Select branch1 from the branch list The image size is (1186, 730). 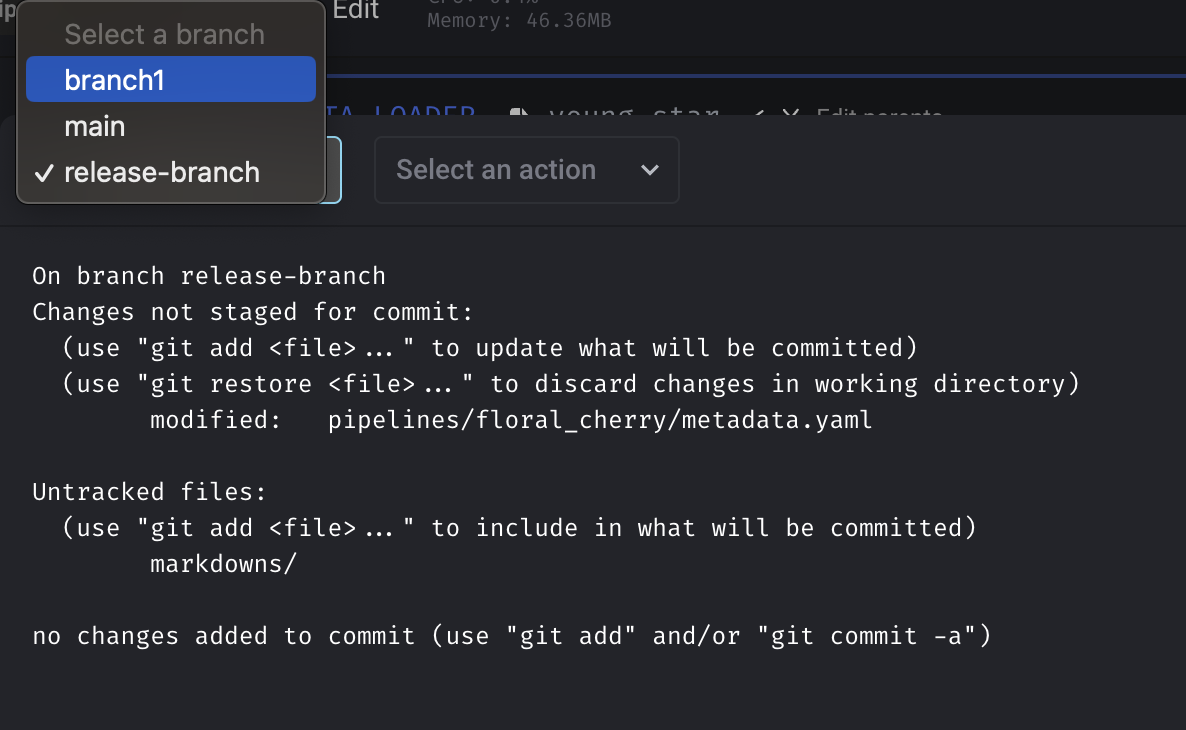171,79
